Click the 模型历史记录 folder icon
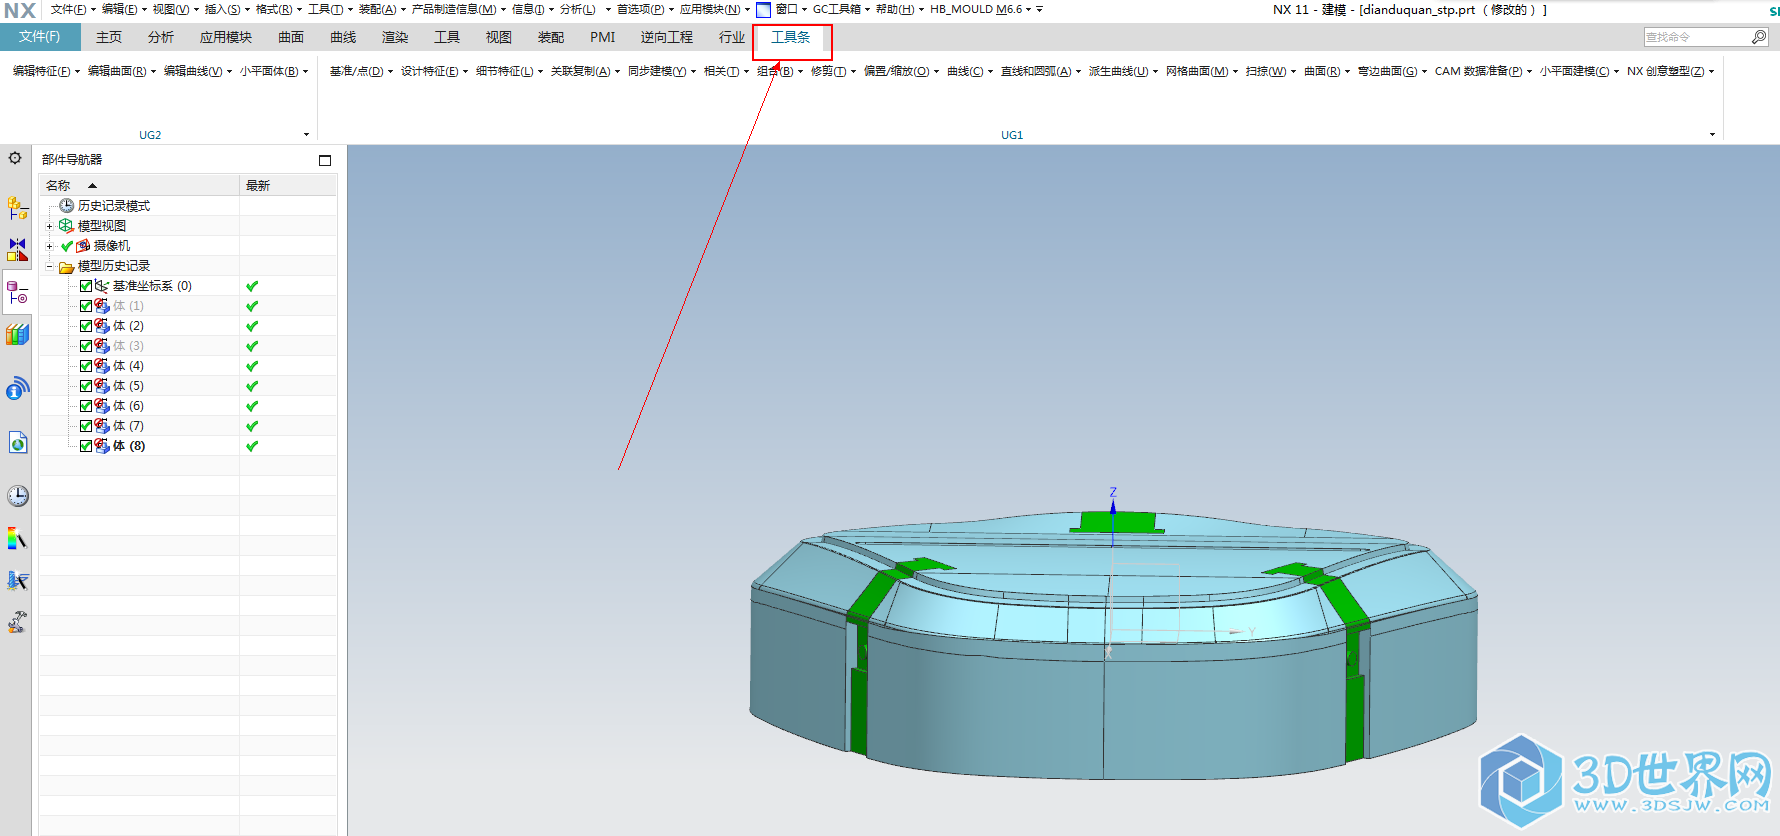 [66, 266]
